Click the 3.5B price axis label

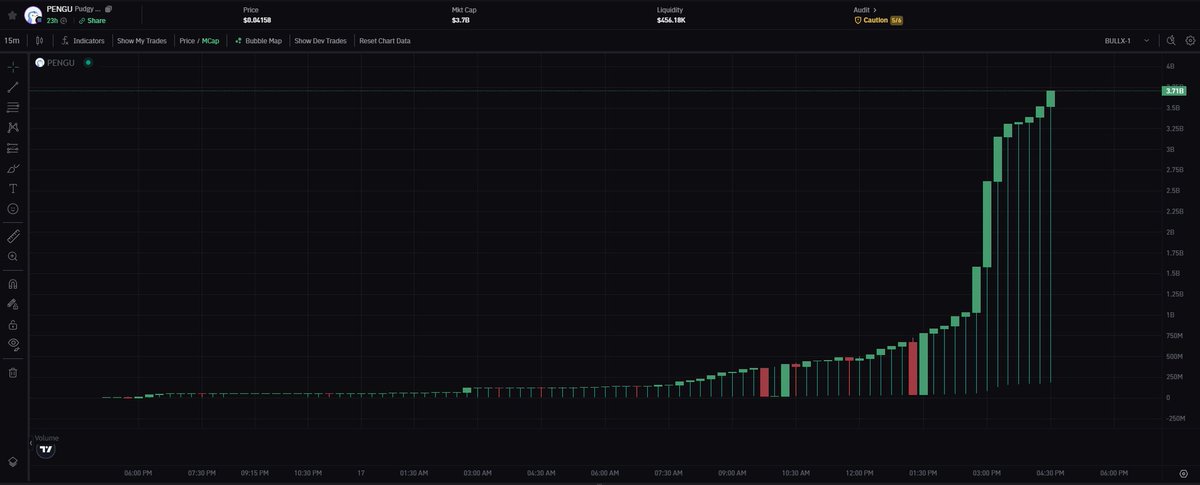1173,108
